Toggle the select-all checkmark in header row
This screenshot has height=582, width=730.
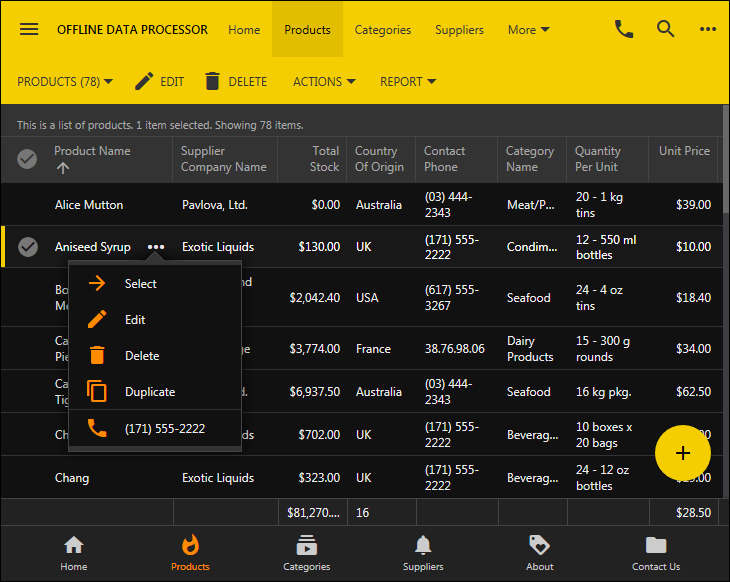click(28, 159)
